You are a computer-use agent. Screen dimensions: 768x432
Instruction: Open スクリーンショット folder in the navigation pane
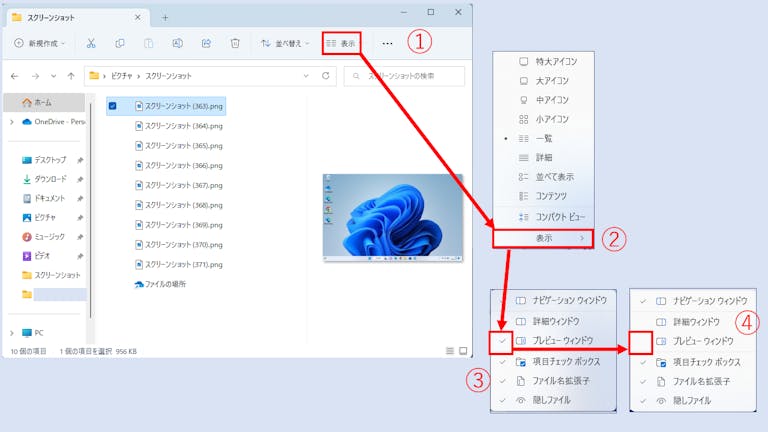[x=51, y=275]
